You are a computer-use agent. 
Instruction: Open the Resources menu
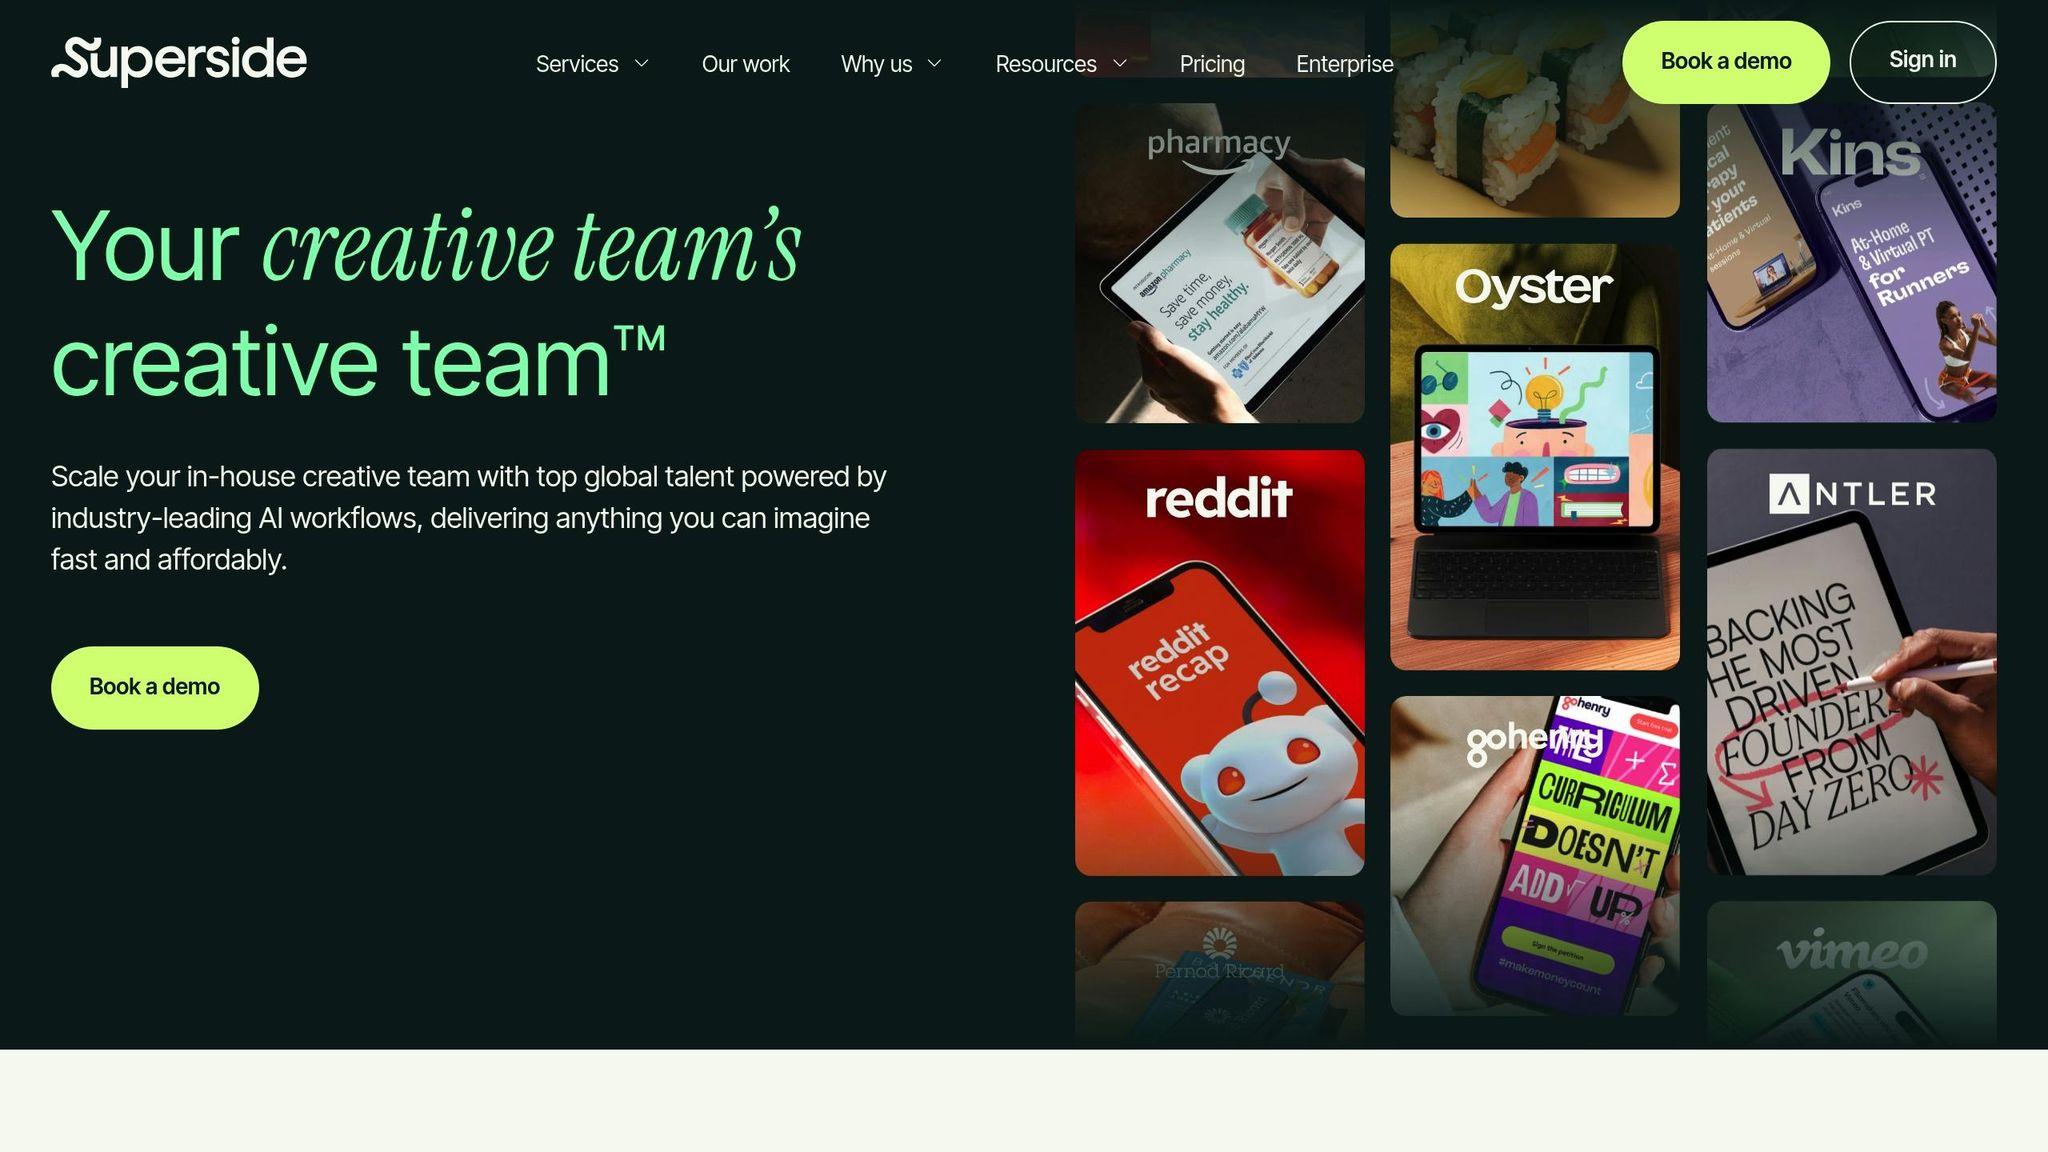click(x=1046, y=64)
